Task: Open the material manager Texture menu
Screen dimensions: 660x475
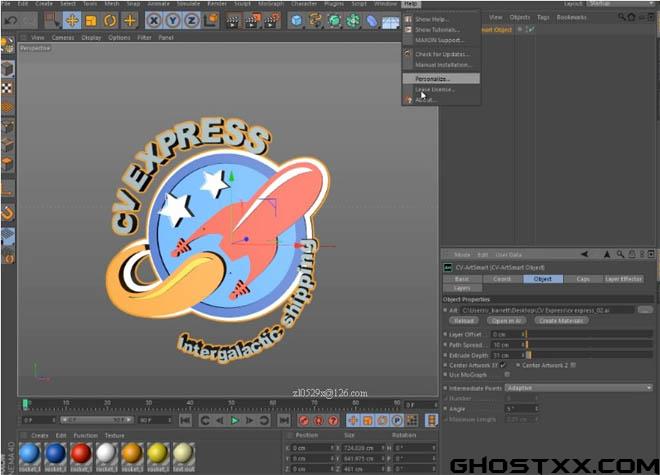Action: [x=114, y=435]
